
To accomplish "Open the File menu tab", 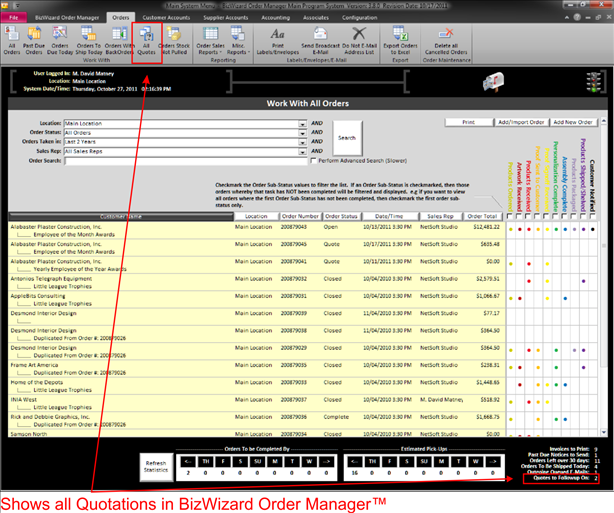I will pos(14,18).
